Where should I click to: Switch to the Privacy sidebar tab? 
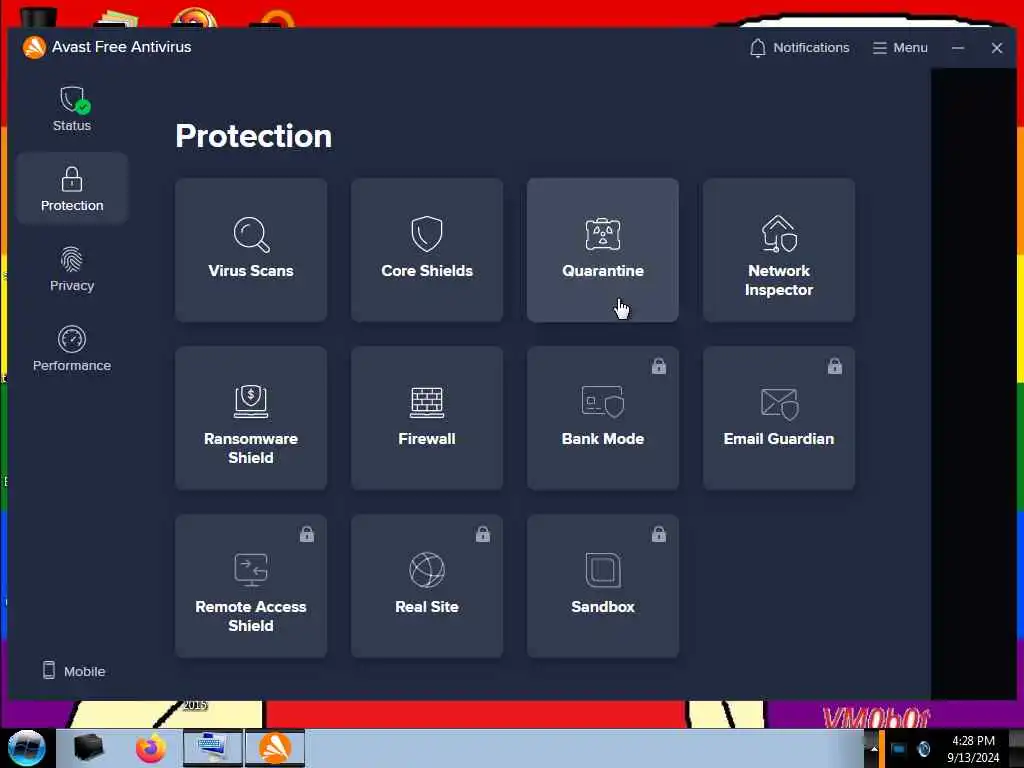click(x=72, y=269)
